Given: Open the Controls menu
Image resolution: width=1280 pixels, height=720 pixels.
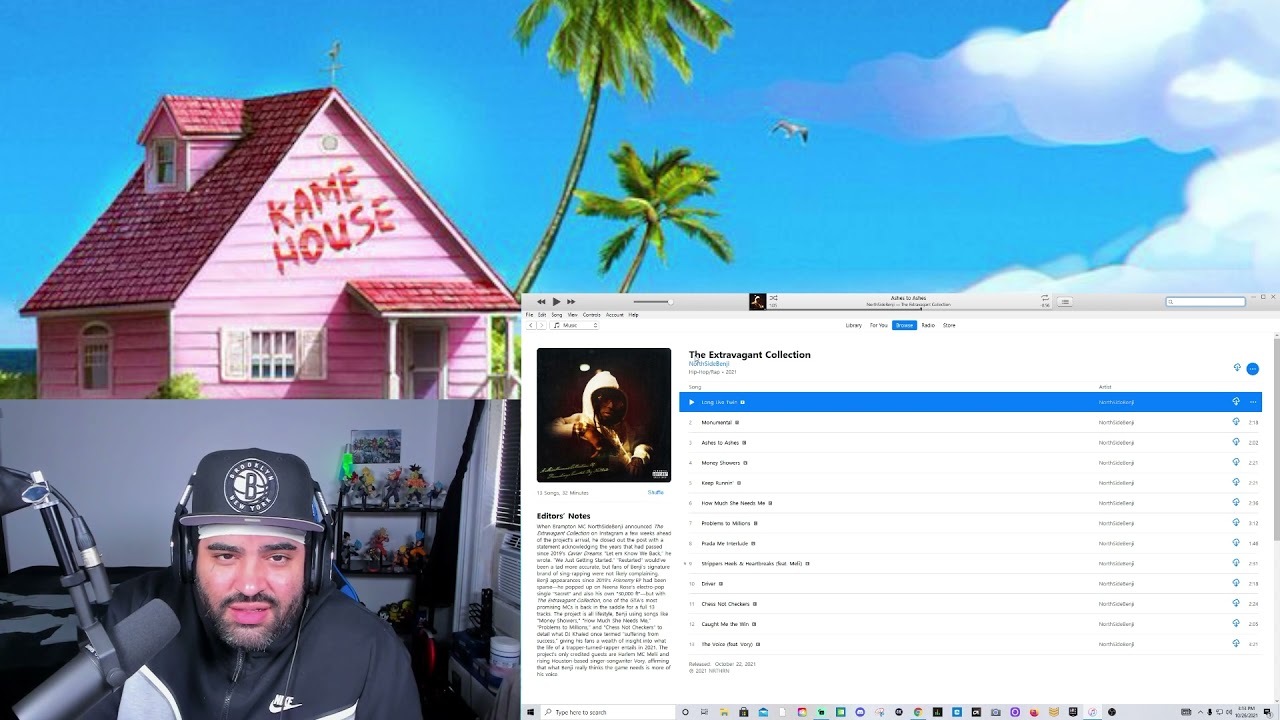Looking at the screenshot, I should point(592,315).
